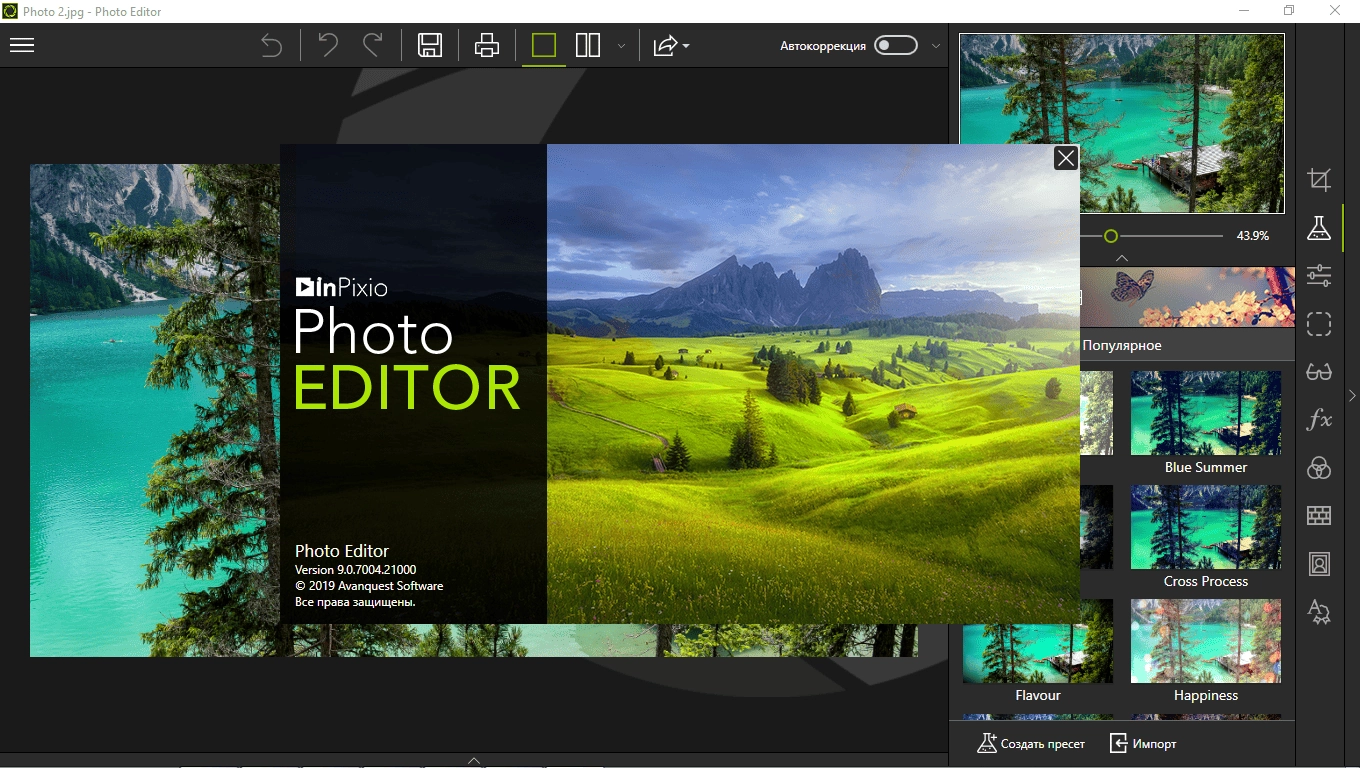The height and width of the screenshot is (768, 1360).
Task: Open the text and shapes tool
Action: click(1319, 612)
